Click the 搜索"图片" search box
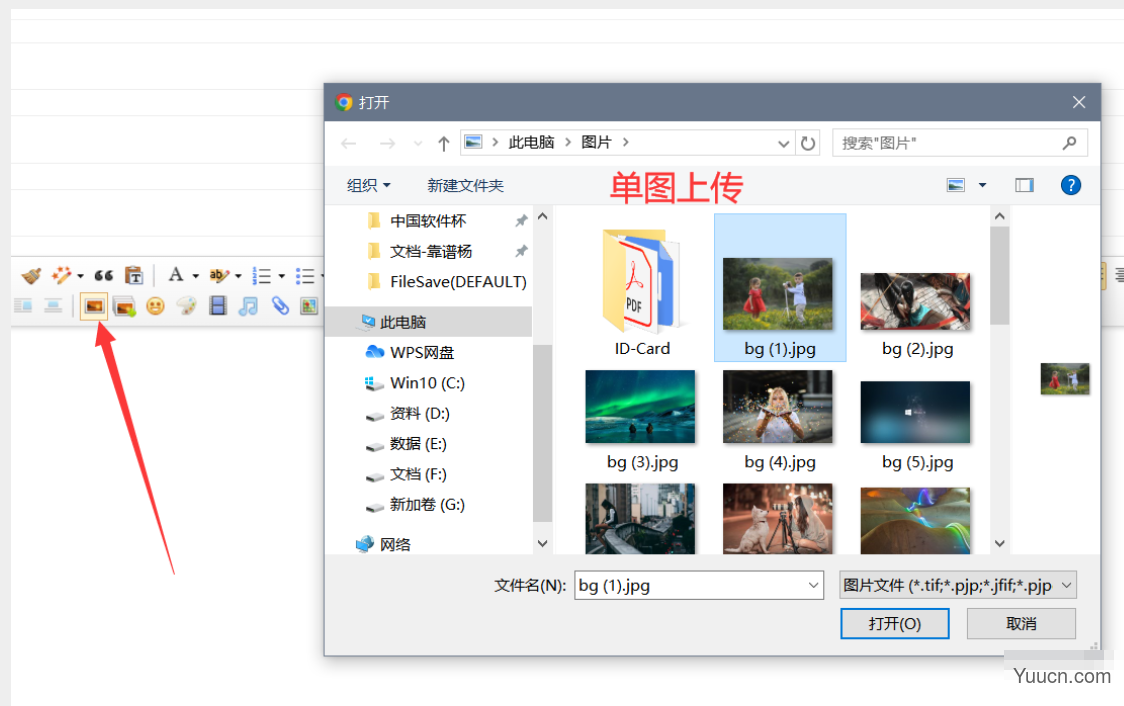The image size is (1124, 706). tap(960, 143)
